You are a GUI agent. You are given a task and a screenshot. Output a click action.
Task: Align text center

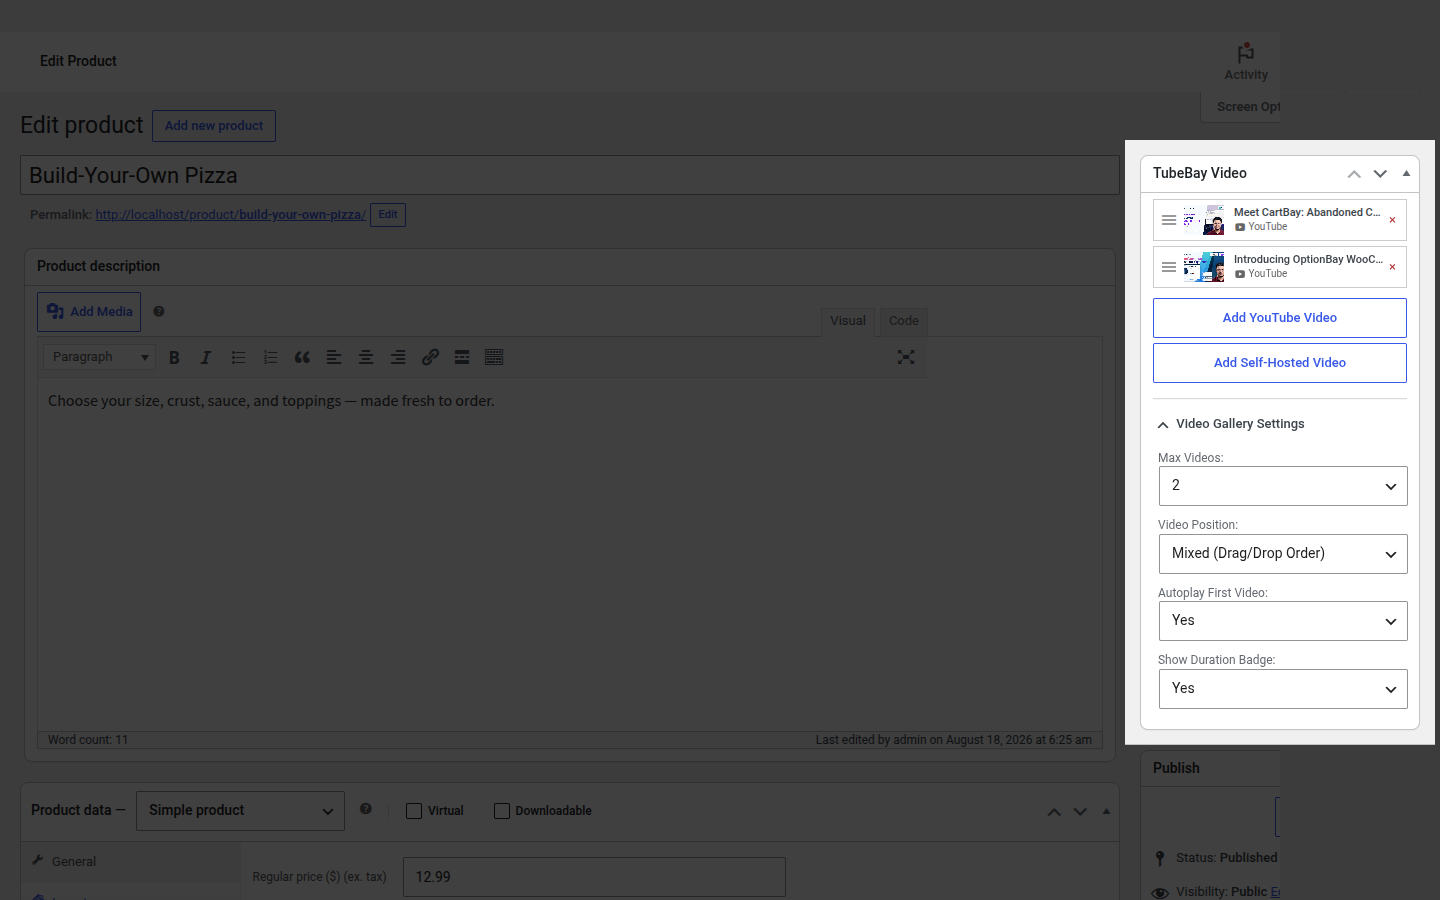click(366, 357)
